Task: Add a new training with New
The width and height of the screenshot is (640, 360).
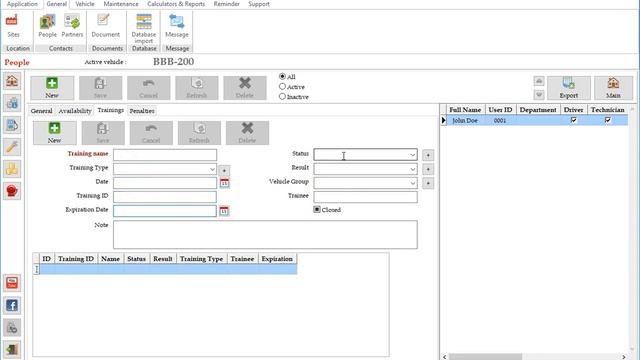Action: (54, 133)
